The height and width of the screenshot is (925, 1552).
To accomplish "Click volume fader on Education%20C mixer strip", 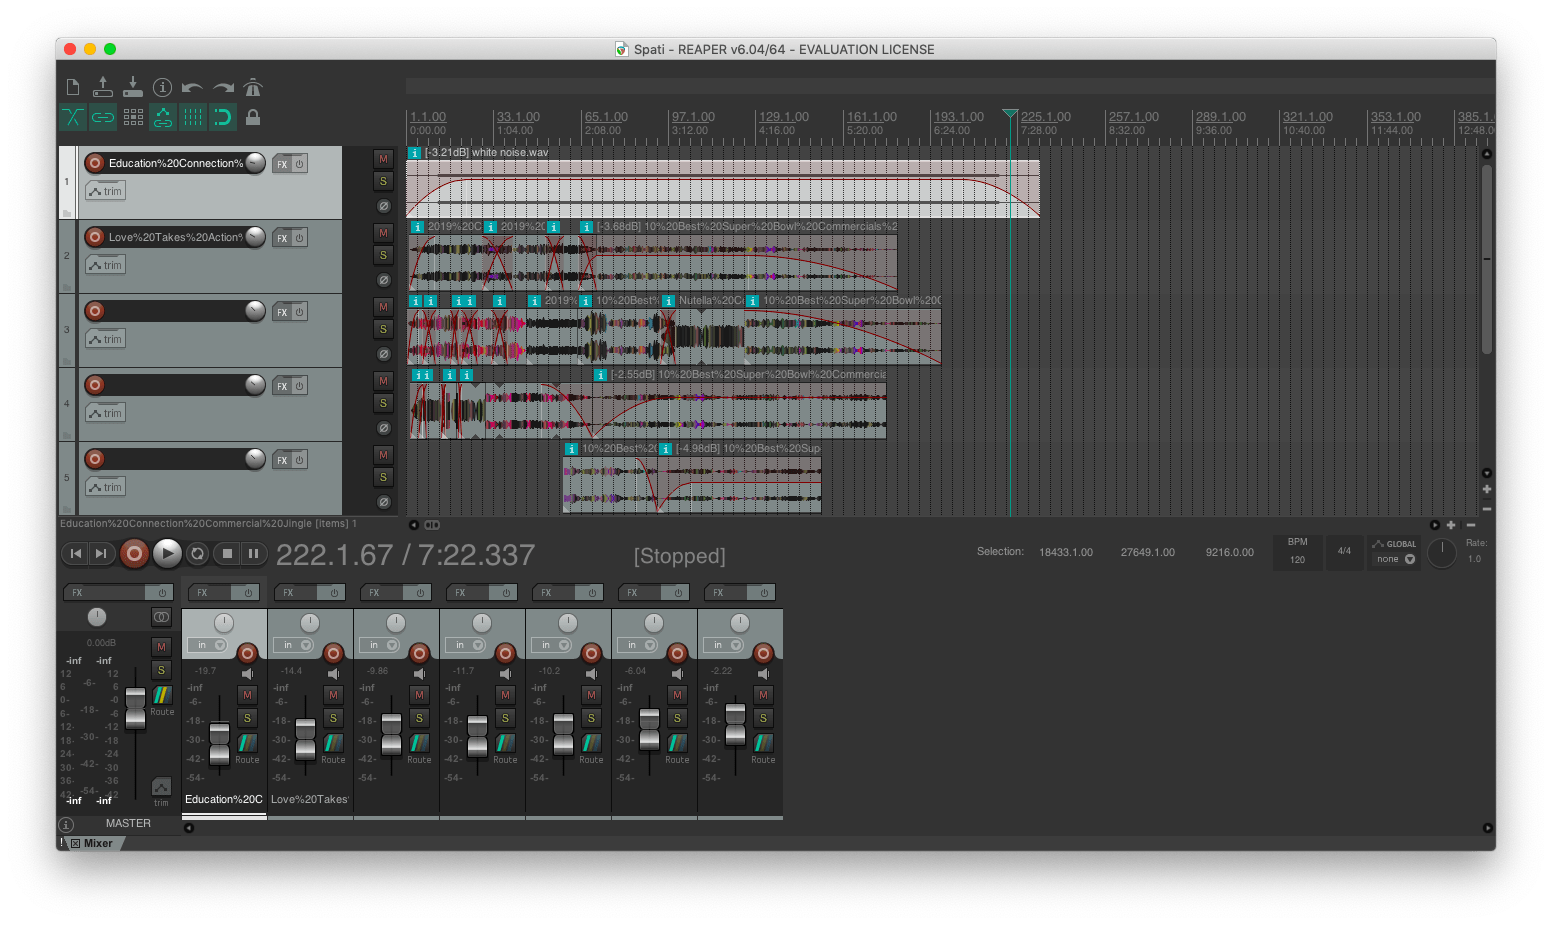I will tap(219, 743).
